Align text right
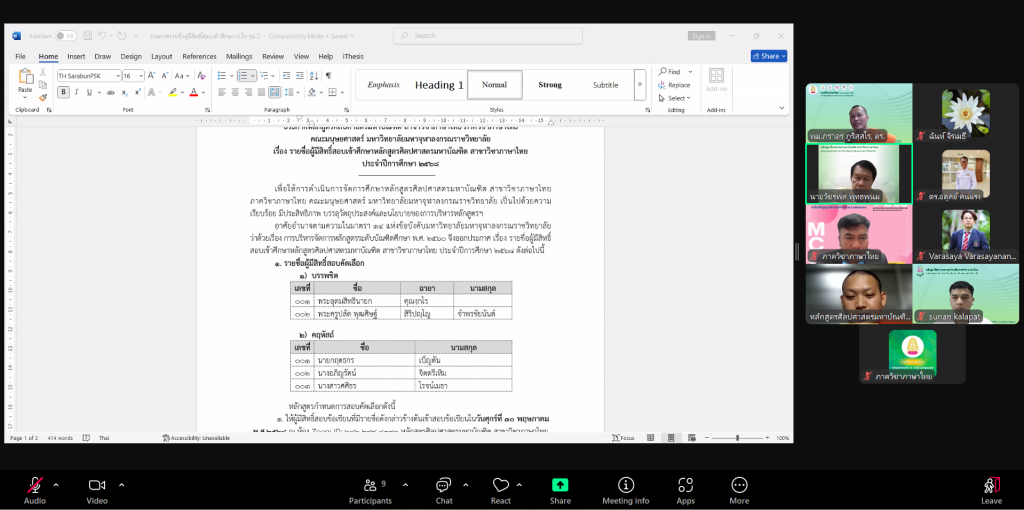Image resolution: width=1024 pixels, height=510 pixels. (248, 92)
